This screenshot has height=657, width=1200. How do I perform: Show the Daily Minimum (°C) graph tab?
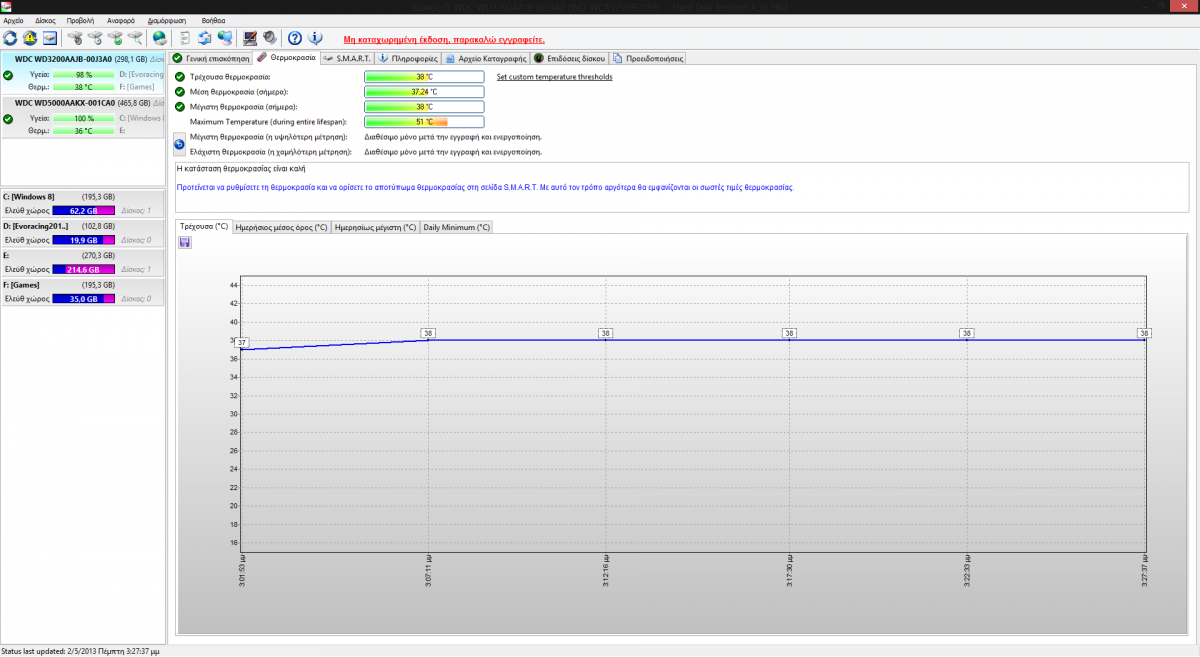pyautogui.click(x=456, y=227)
